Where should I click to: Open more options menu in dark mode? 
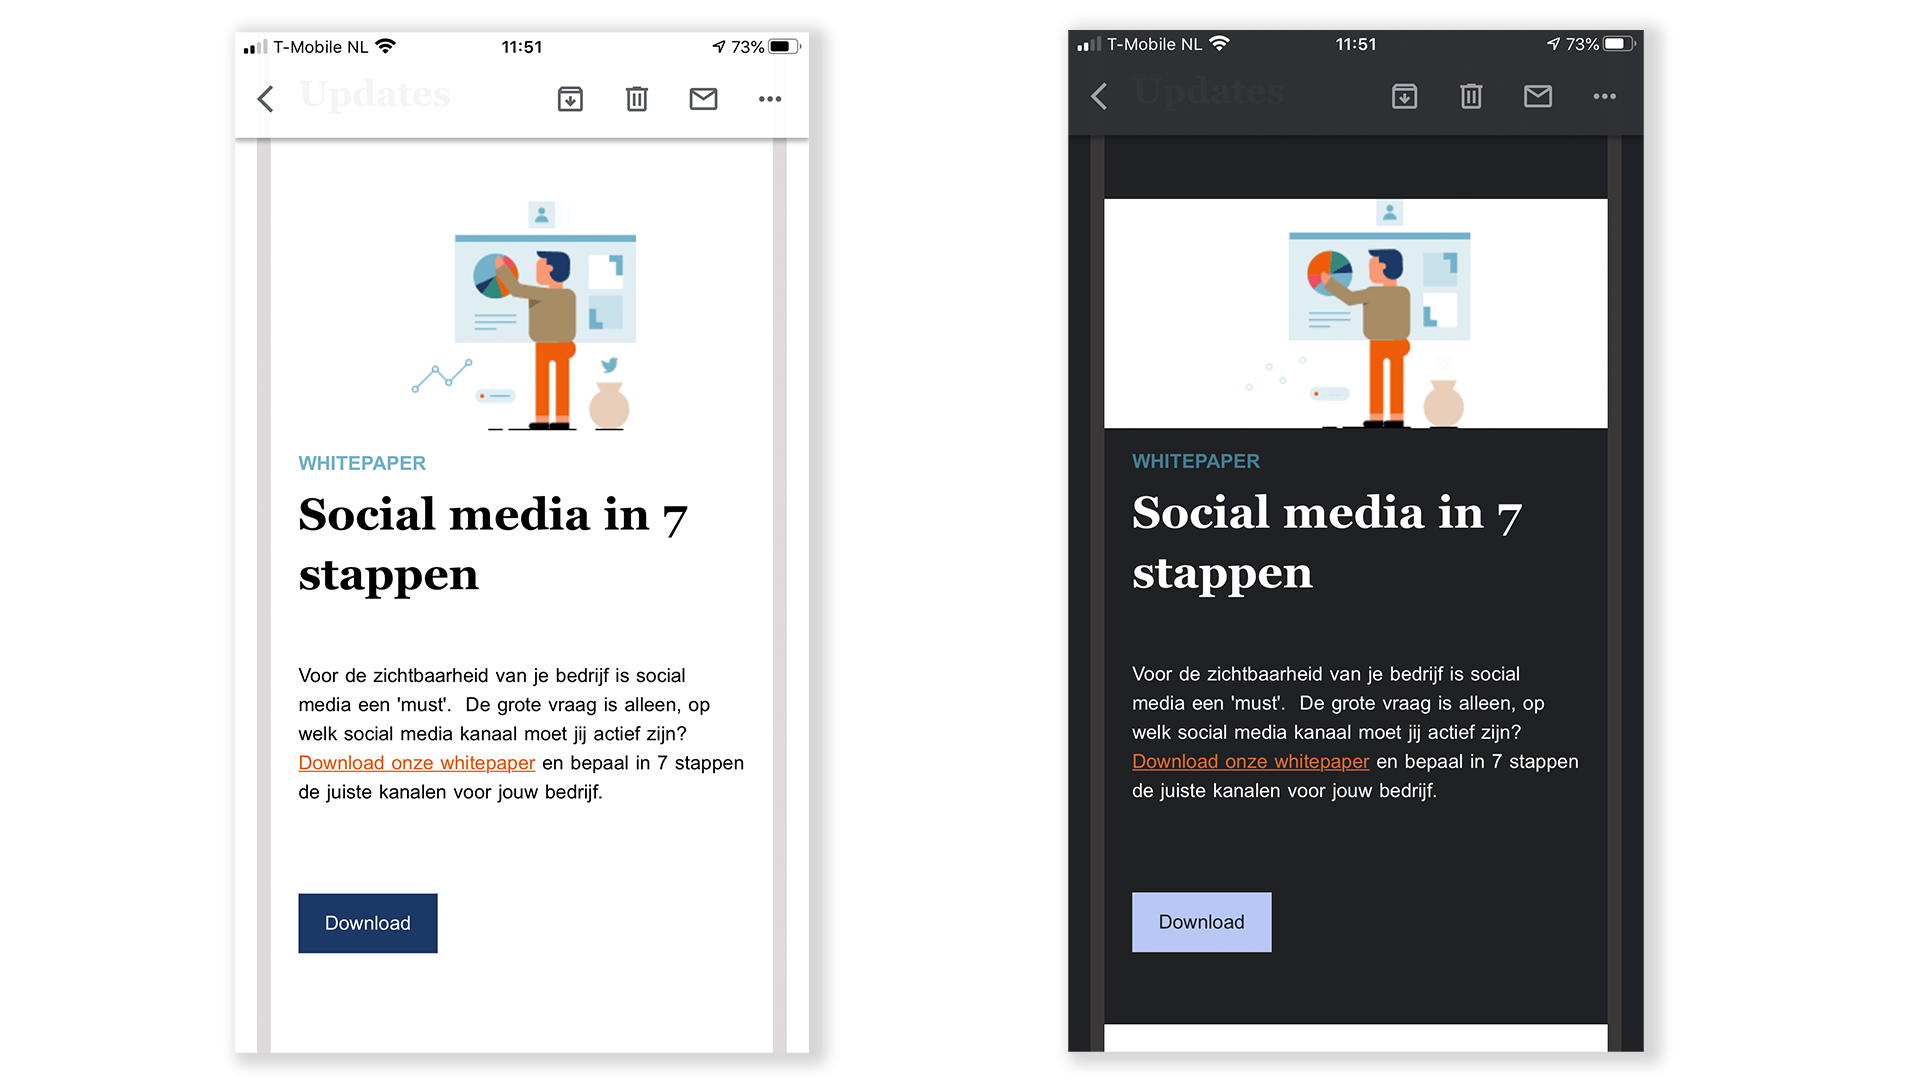(1604, 97)
